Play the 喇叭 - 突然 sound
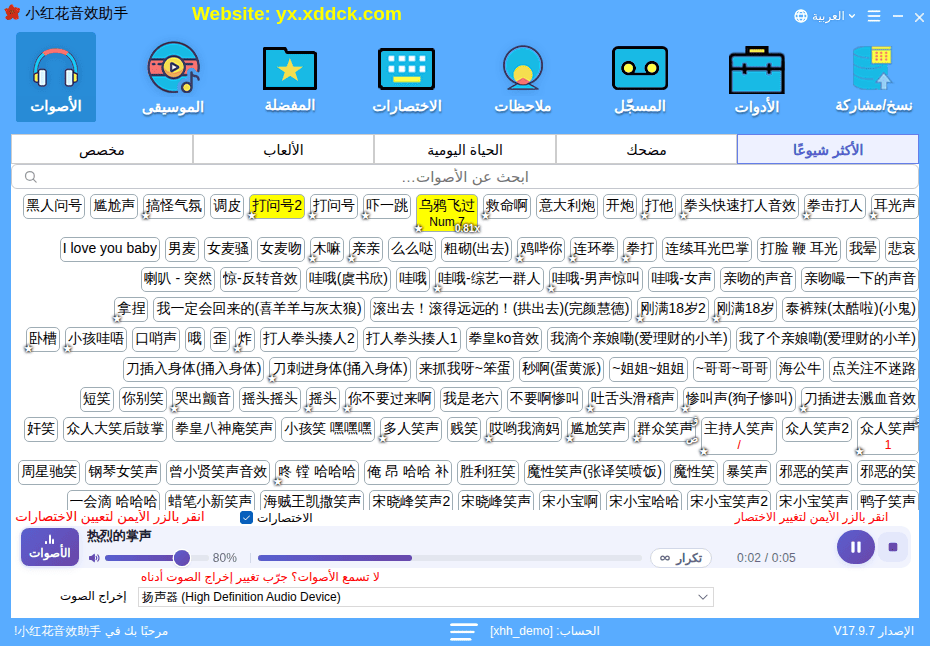The height and width of the screenshot is (646, 930). click(x=178, y=279)
